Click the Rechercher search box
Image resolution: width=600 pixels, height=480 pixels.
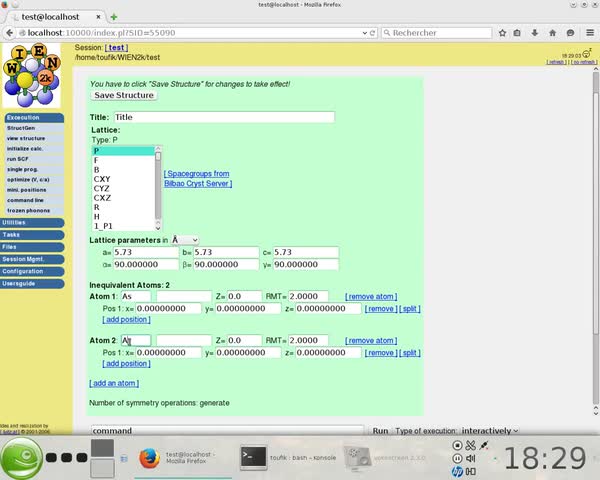[x=436, y=33]
